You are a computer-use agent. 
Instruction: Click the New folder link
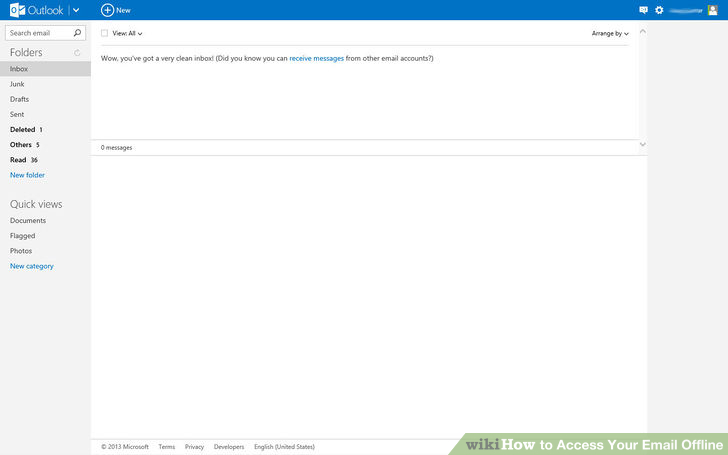tap(27, 175)
